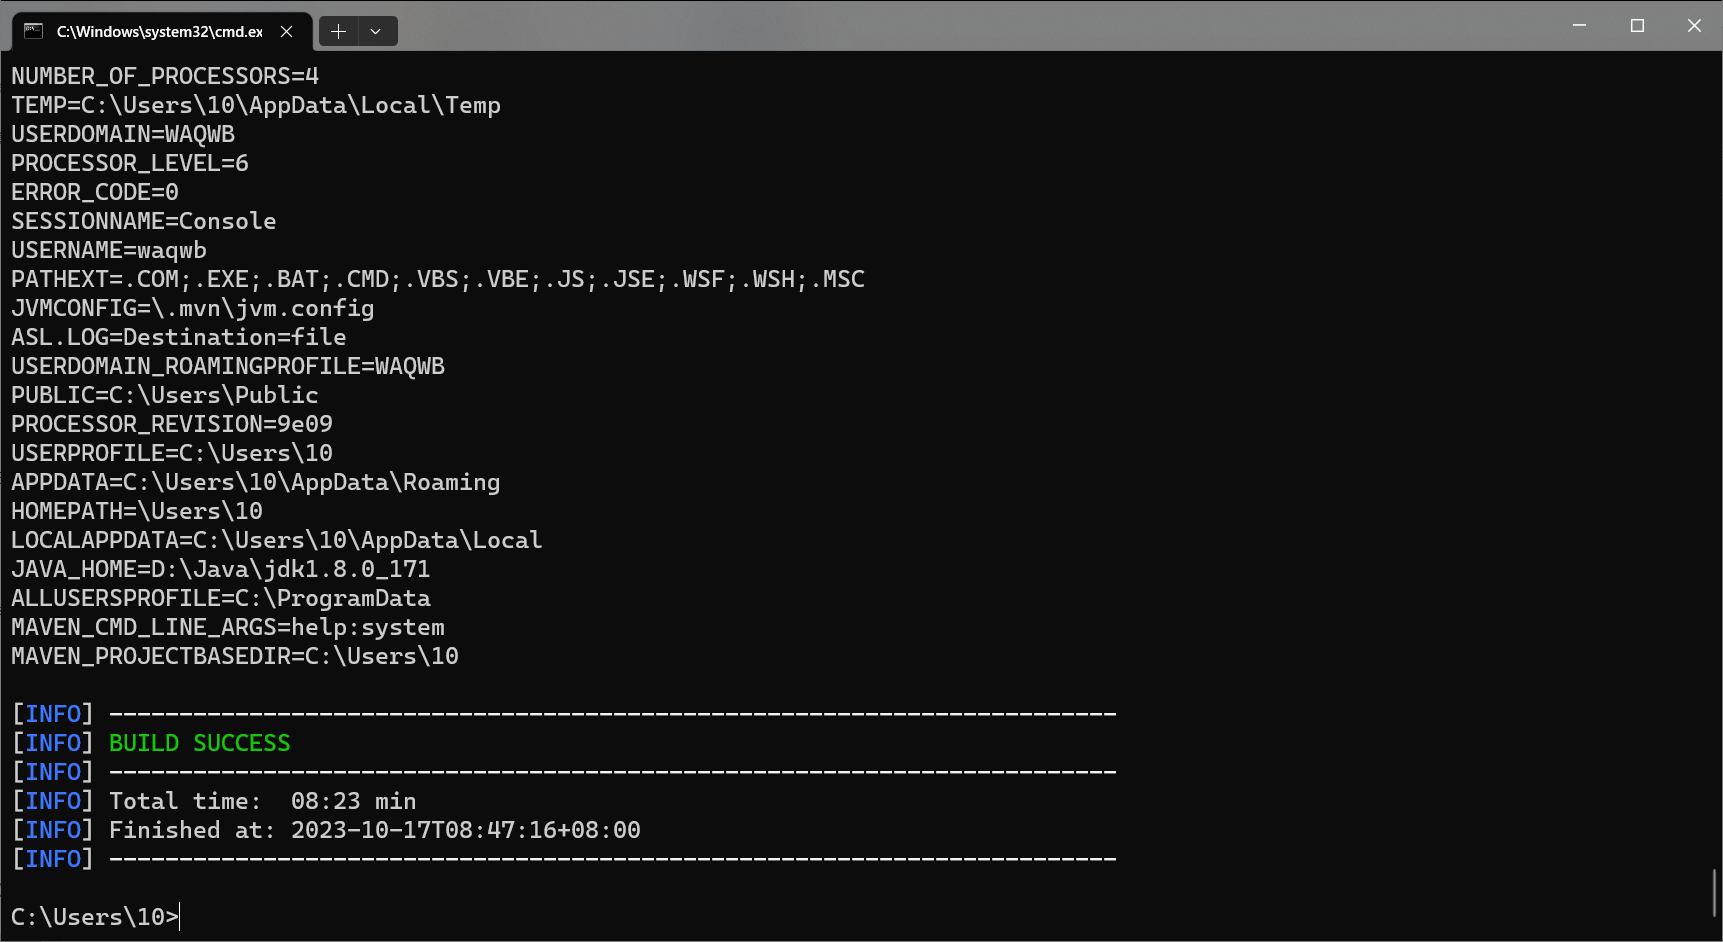Close the cmd.exe tab with its X
This screenshot has height=942, width=1723.
click(287, 31)
